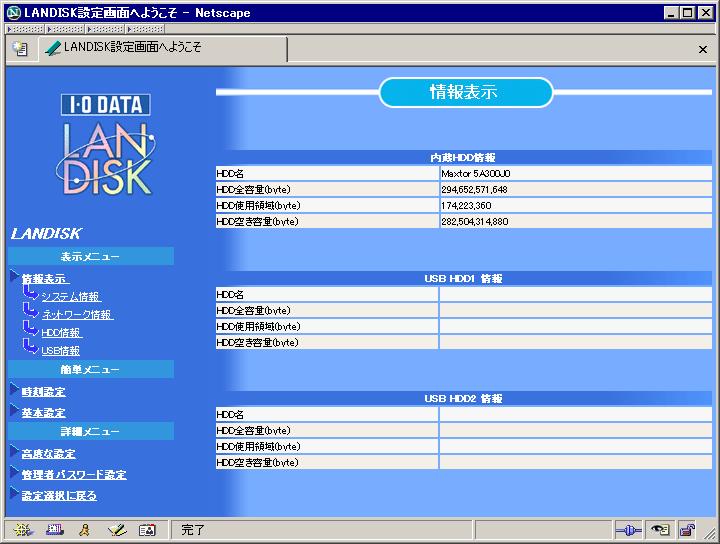Open the システム情報 link
Screen dimensions: 720x544
pos(71,297)
